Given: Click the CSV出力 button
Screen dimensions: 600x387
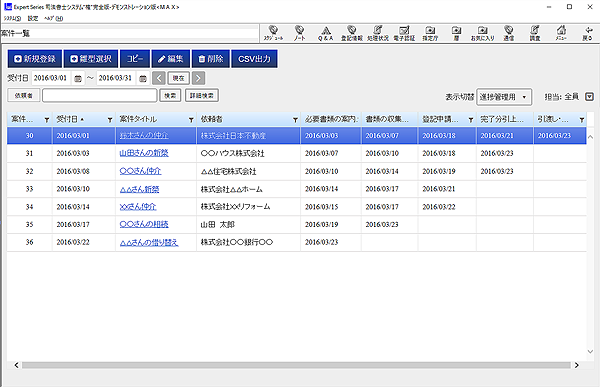Looking at the screenshot, I should point(254,59).
